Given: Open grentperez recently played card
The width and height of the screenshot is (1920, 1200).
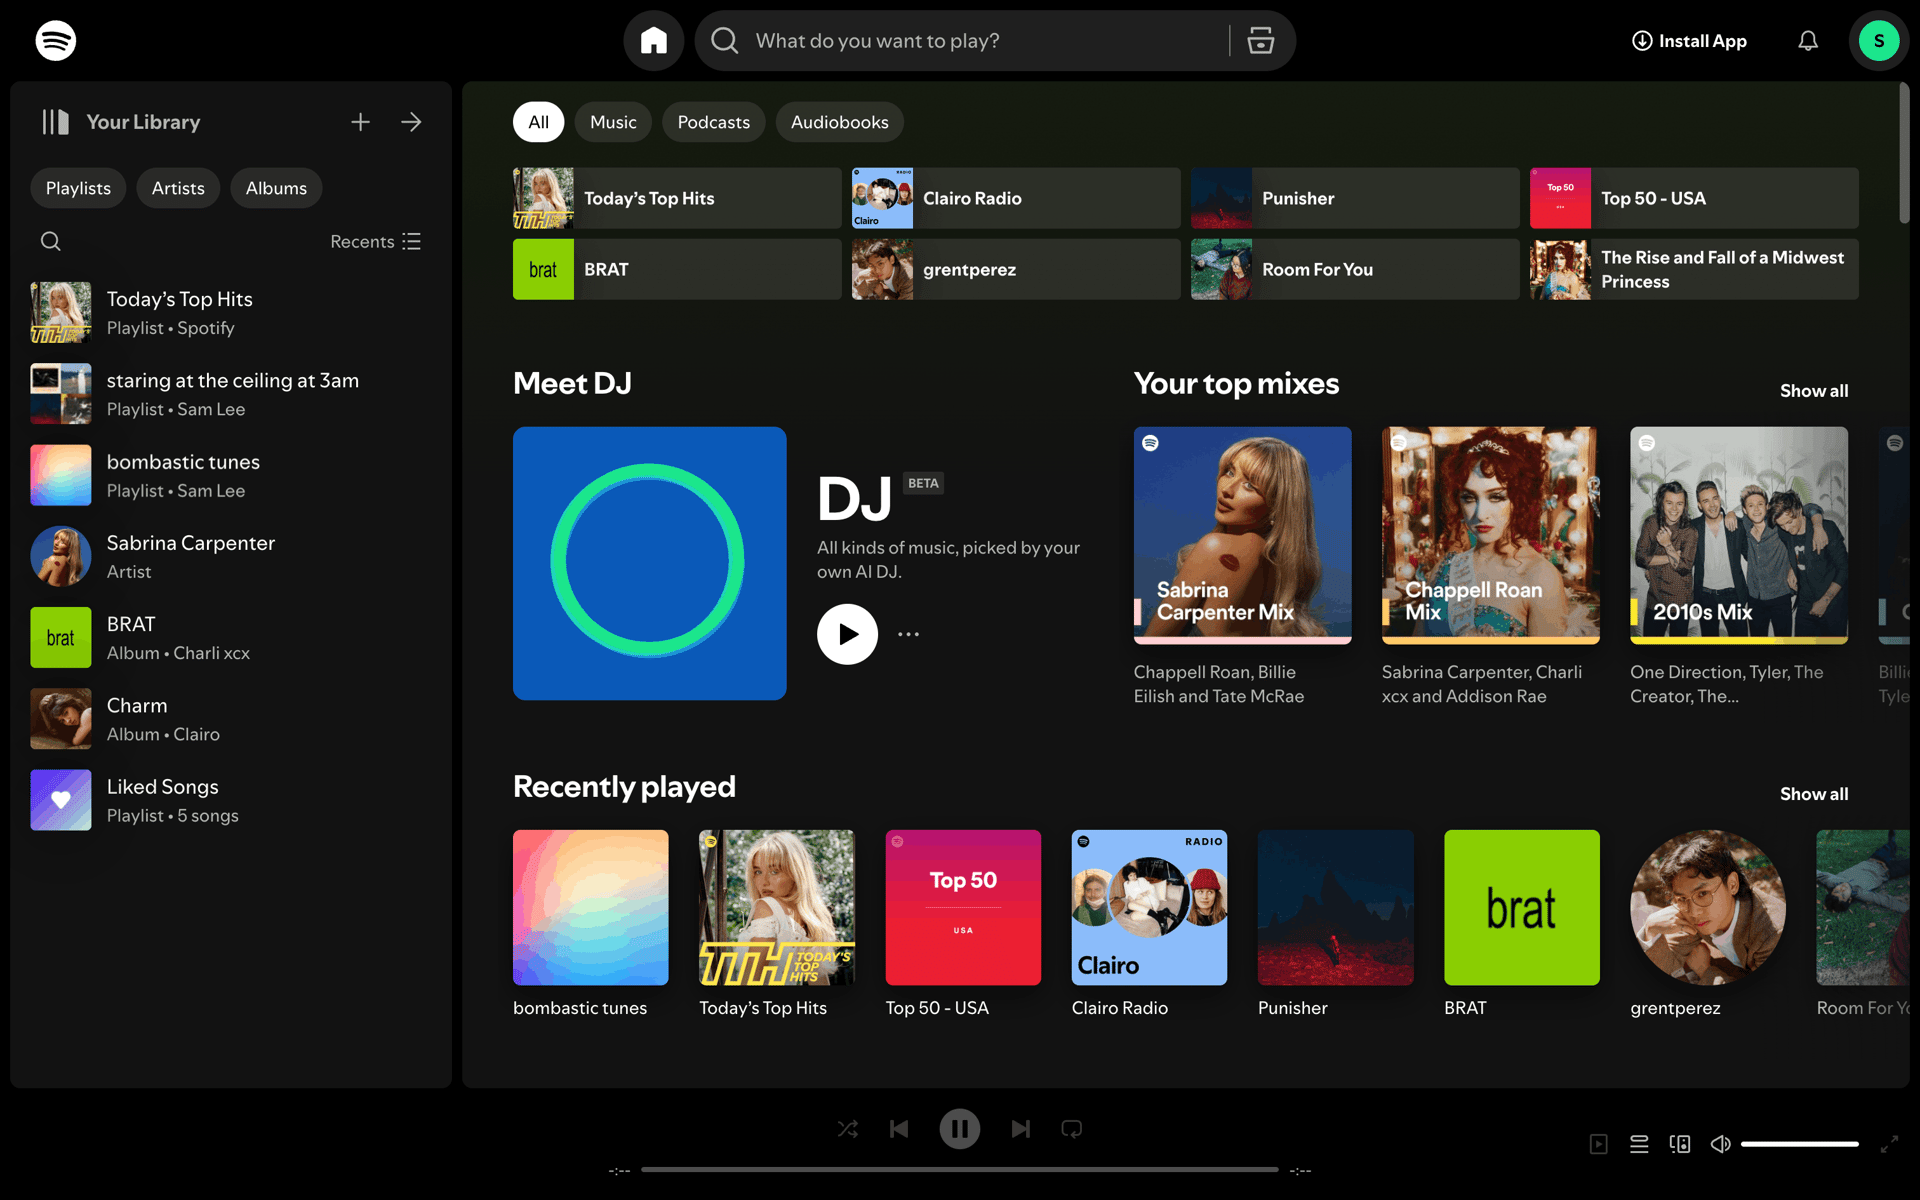Looking at the screenshot, I should (x=1708, y=925).
